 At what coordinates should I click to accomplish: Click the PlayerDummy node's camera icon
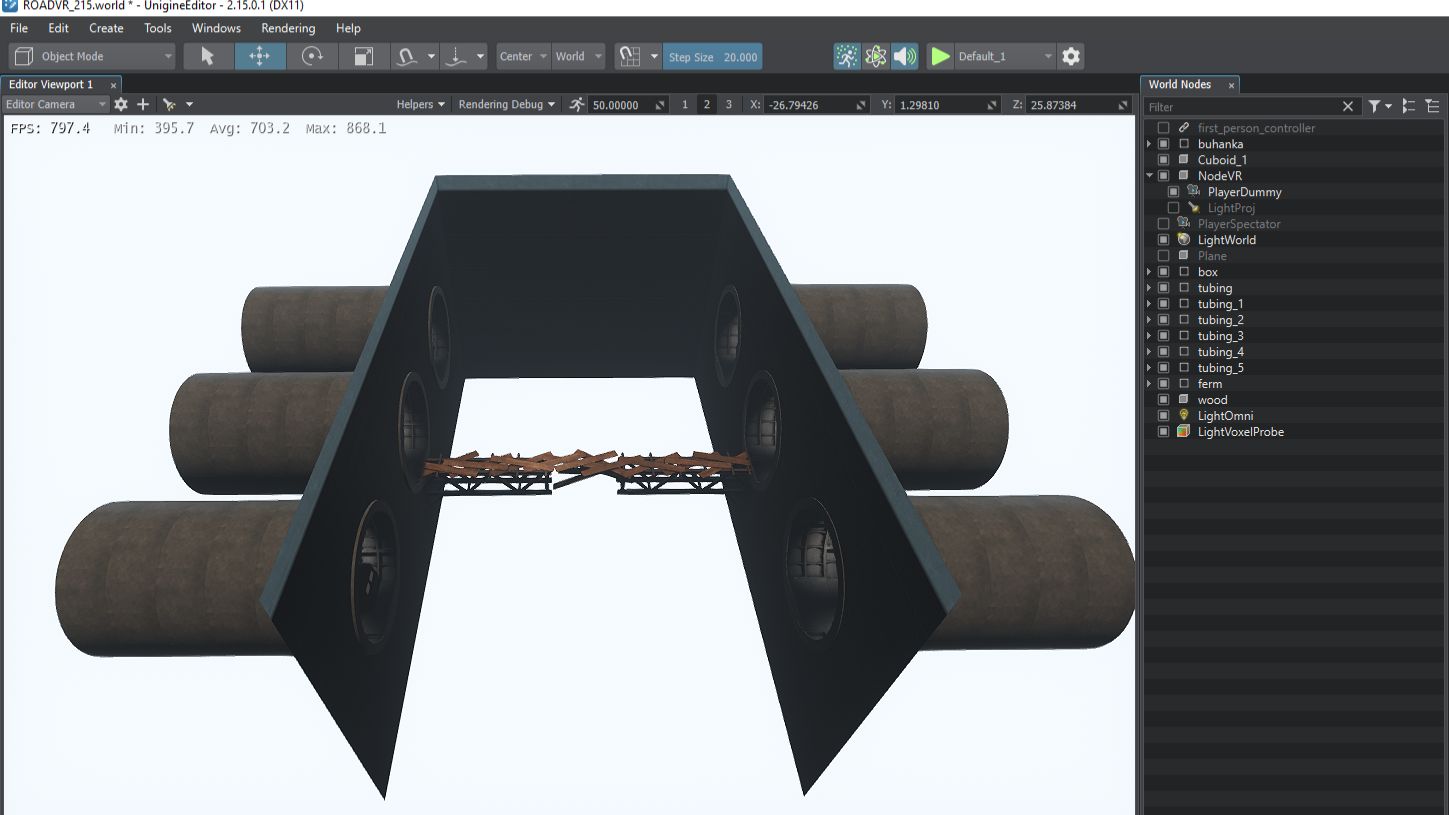[x=1194, y=192]
